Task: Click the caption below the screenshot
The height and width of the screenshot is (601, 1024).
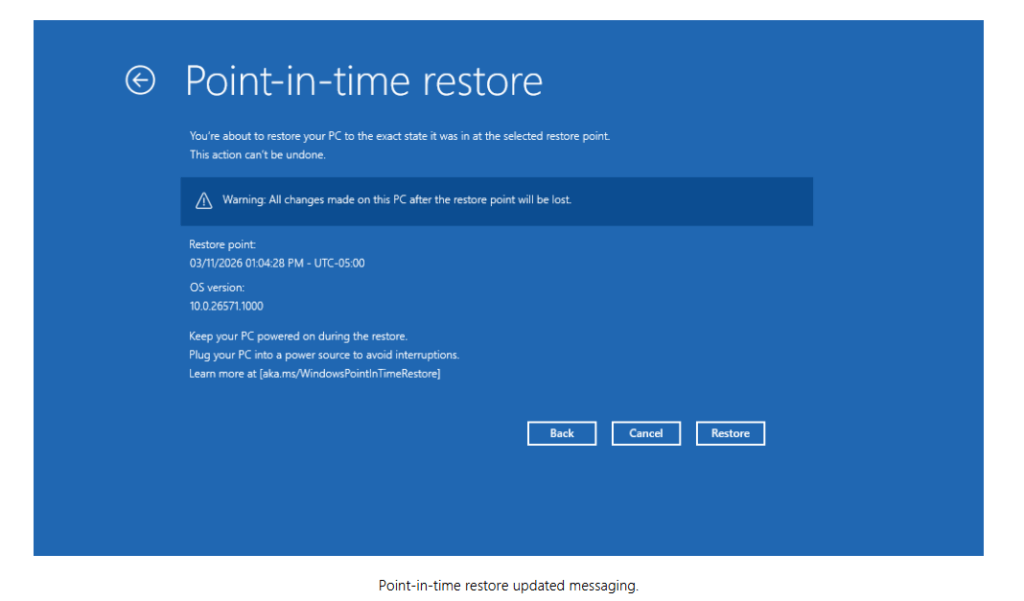Action: [508, 586]
